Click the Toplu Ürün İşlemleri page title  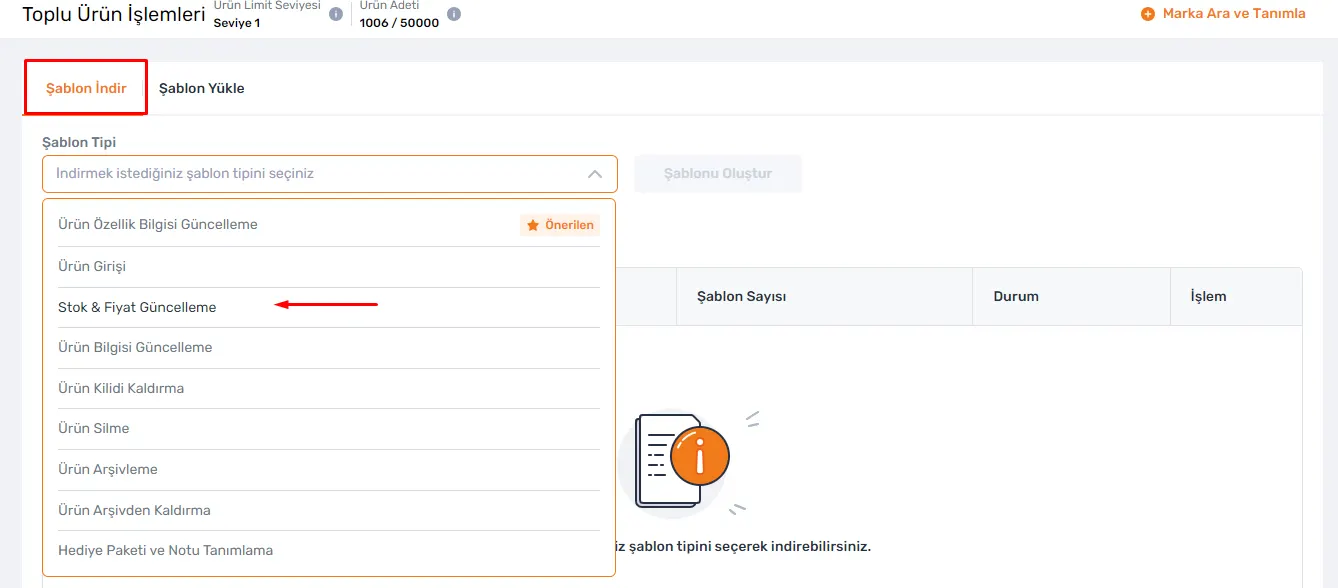pyautogui.click(x=114, y=15)
